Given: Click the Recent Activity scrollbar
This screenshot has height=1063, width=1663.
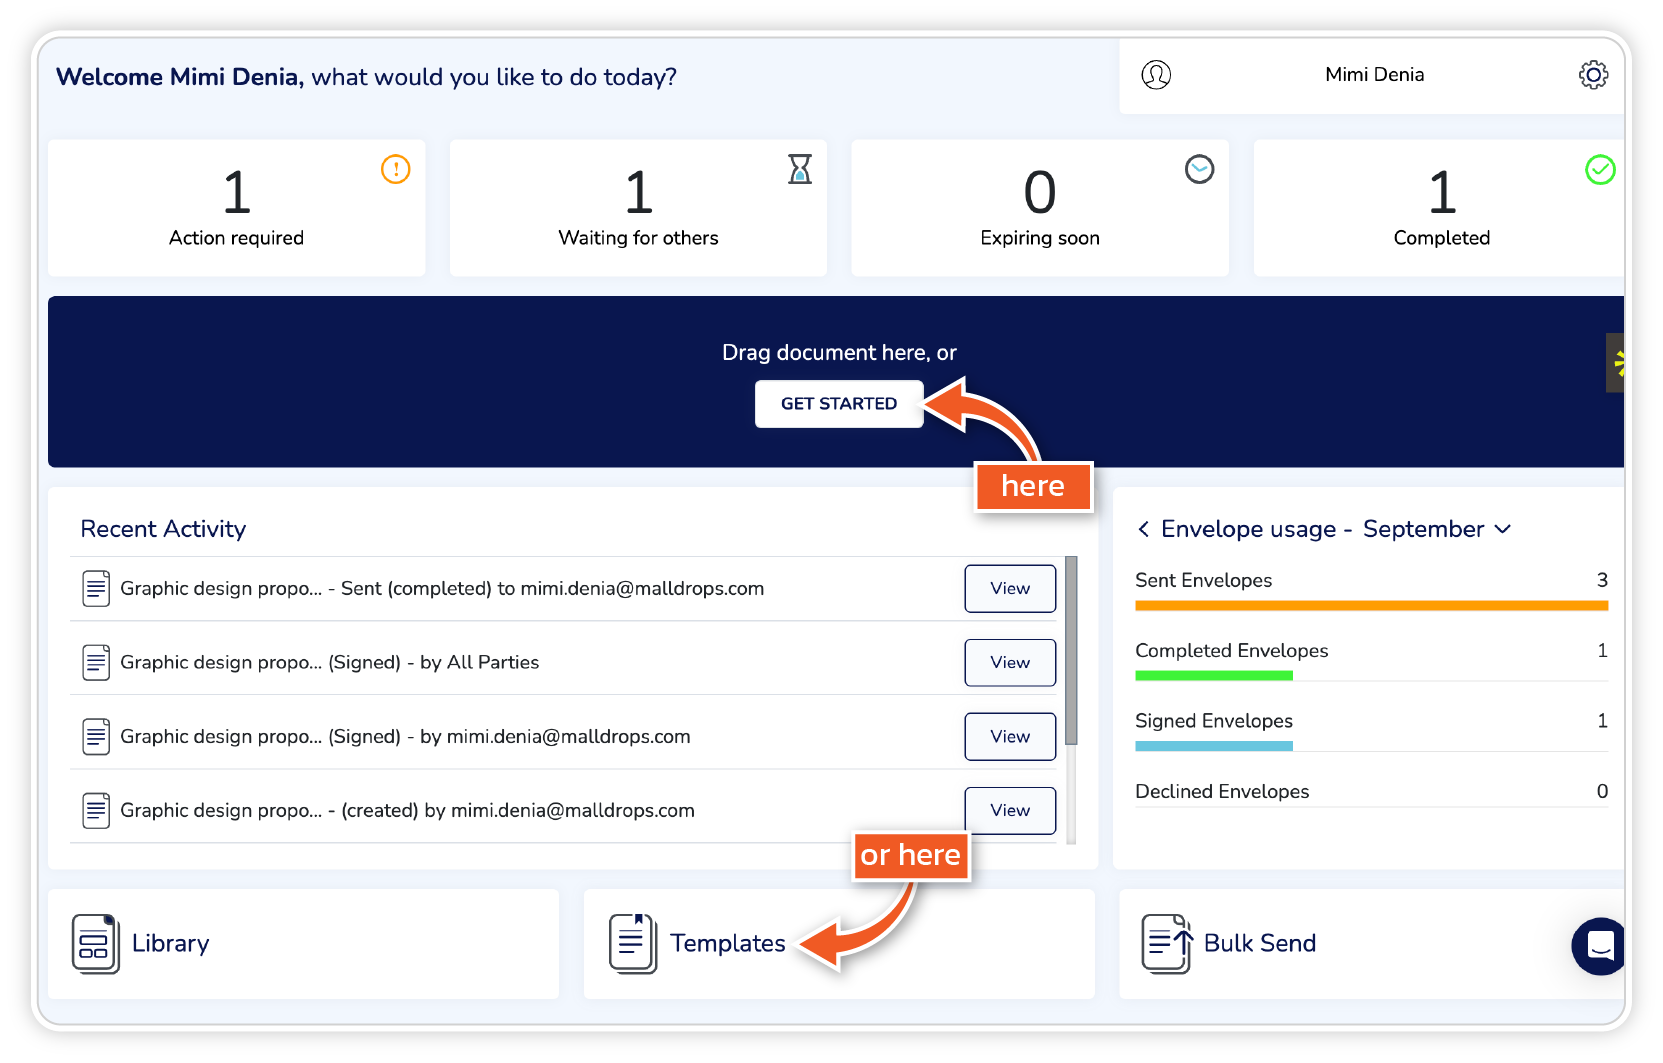Looking at the screenshot, I should click(1071, 650).
